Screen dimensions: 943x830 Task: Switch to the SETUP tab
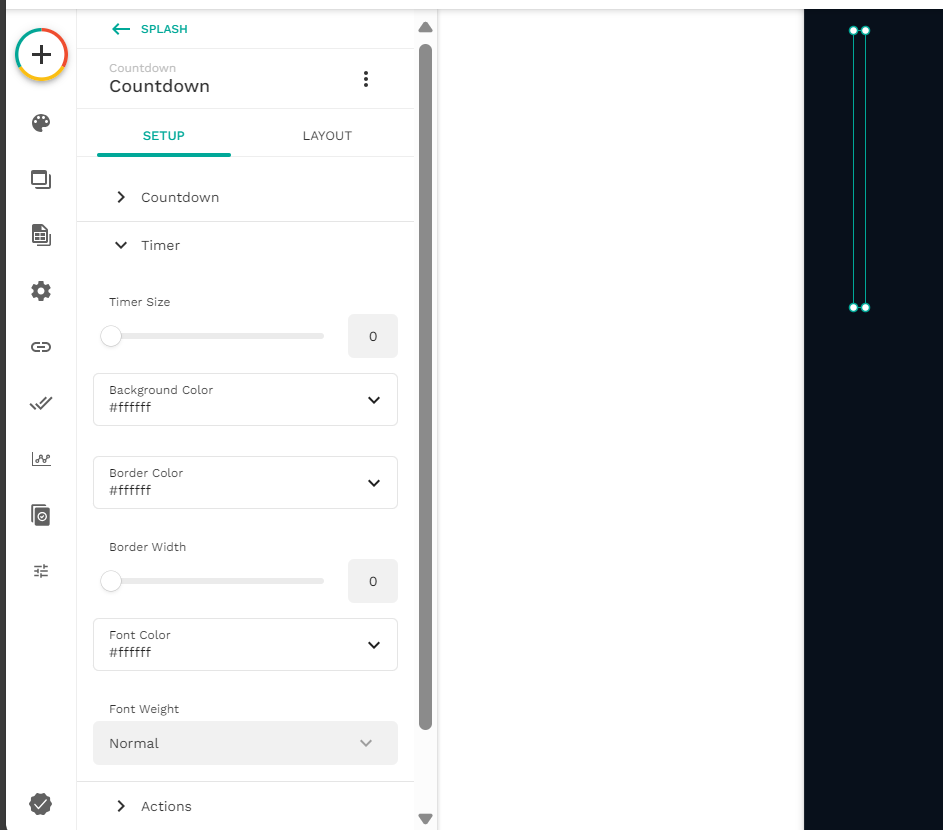point(164,136)
